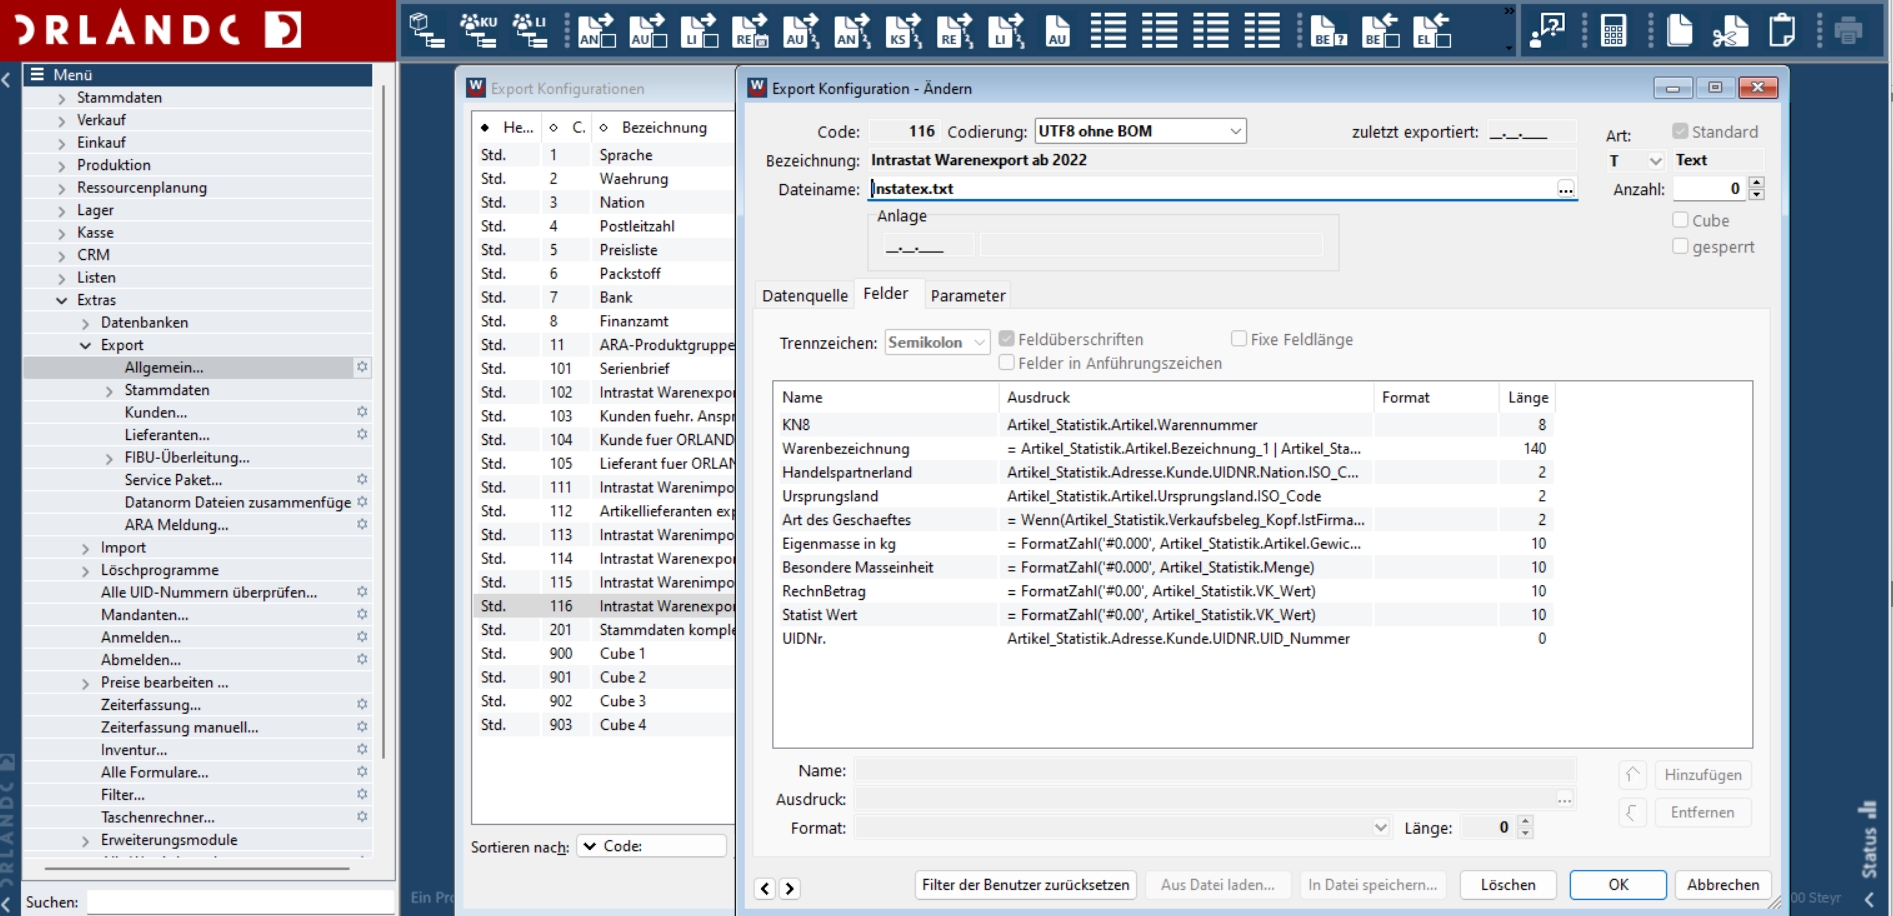Image resolution: width=1893 pixels, height=916 pixels.
Task: Open the Art type T dropdown
Action: click(x=1655, y=161)
